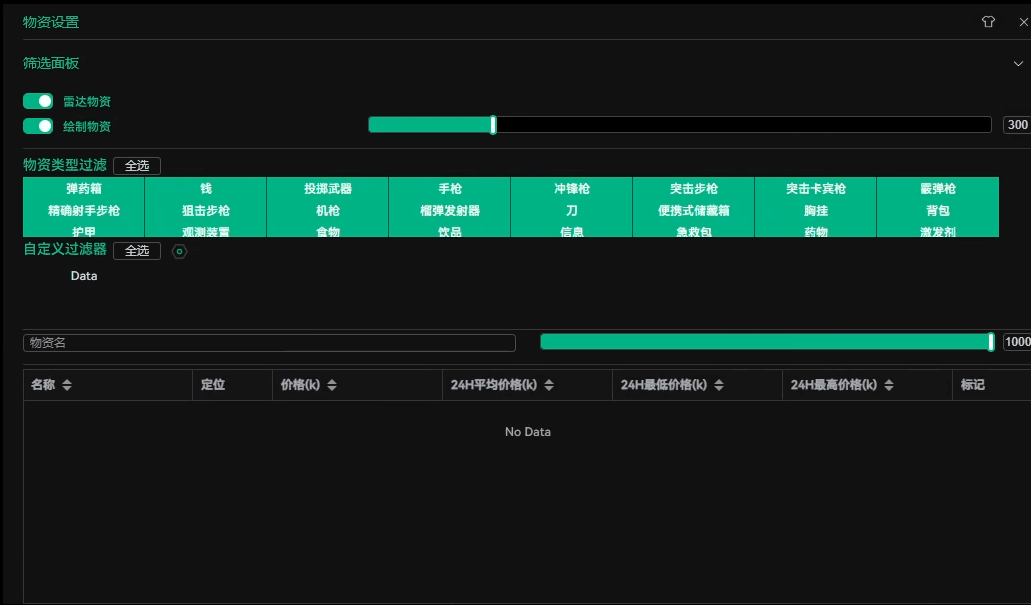
Task: Toggle the 弹药箱 item type filter
Action: point(84,188)
